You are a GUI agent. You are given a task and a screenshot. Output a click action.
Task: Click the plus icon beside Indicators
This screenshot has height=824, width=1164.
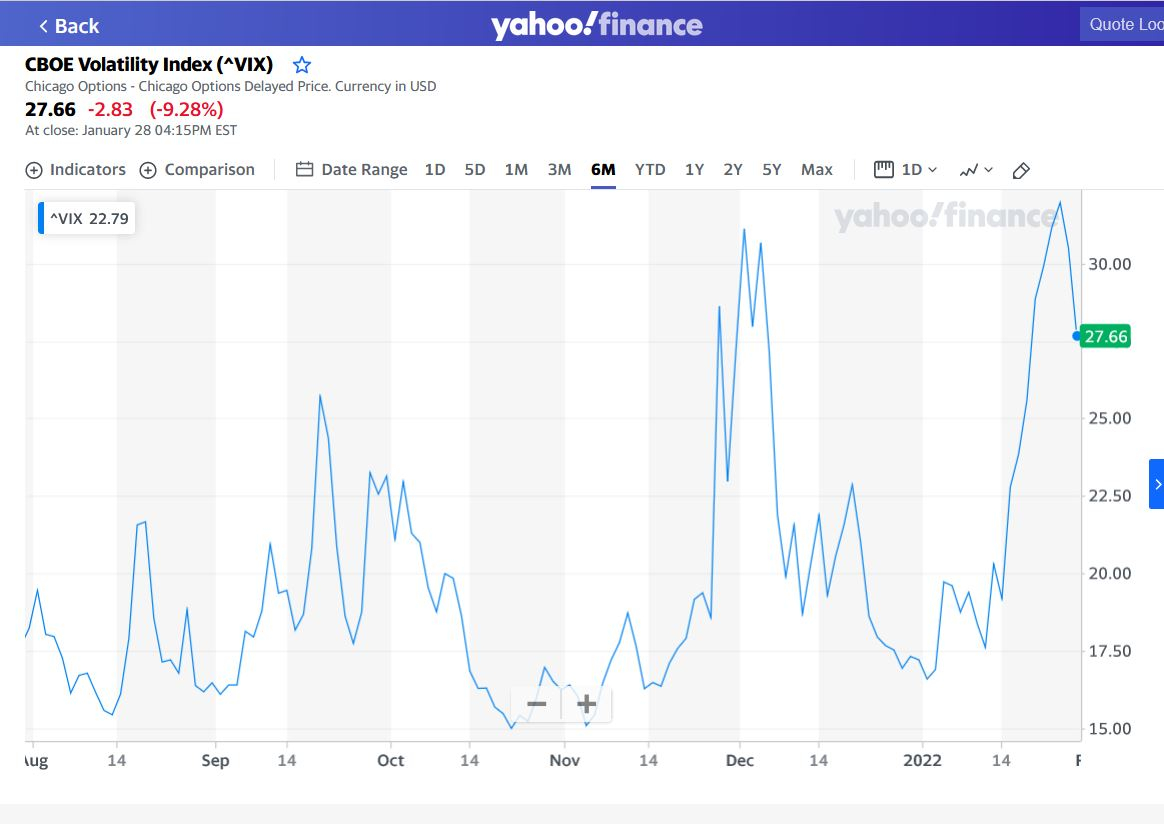point(34,171)
